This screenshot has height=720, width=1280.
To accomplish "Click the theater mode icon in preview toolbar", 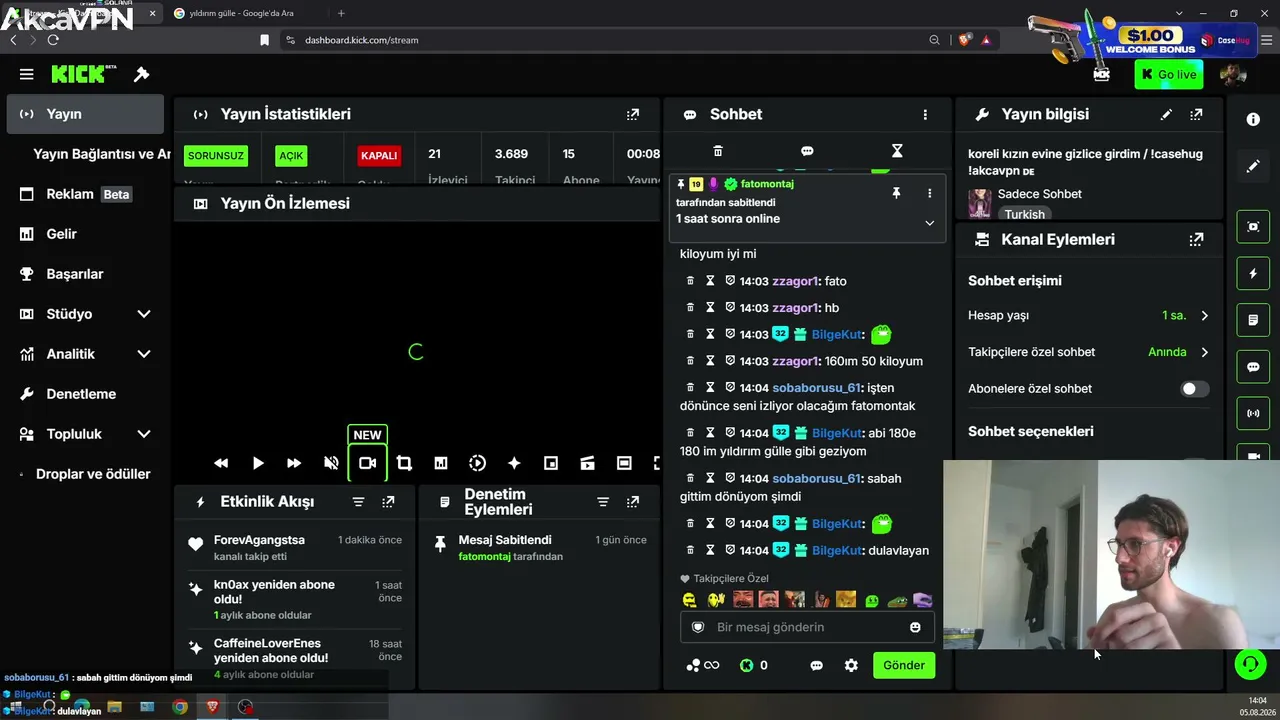I will 624,463.
